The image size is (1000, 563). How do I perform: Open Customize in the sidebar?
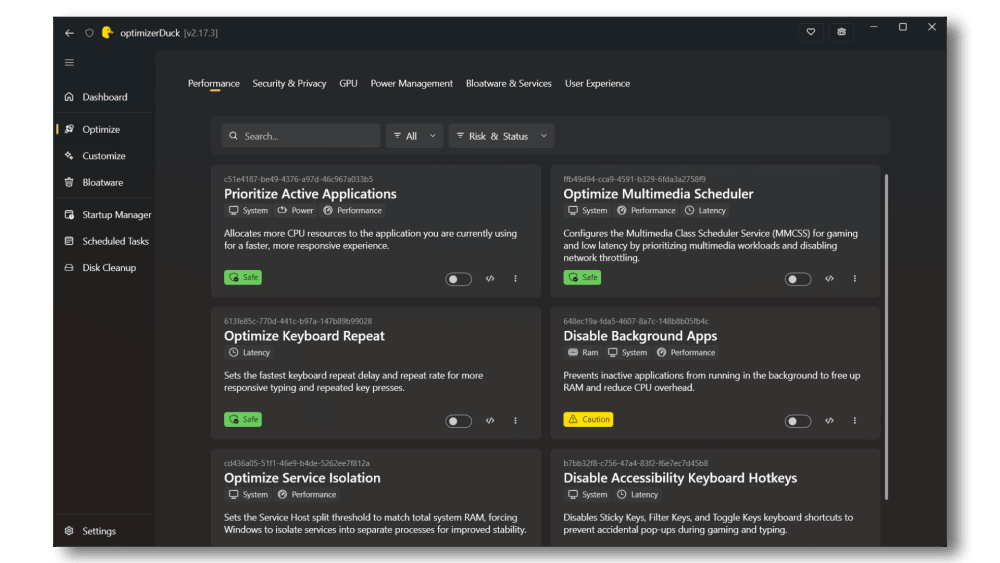105,156
